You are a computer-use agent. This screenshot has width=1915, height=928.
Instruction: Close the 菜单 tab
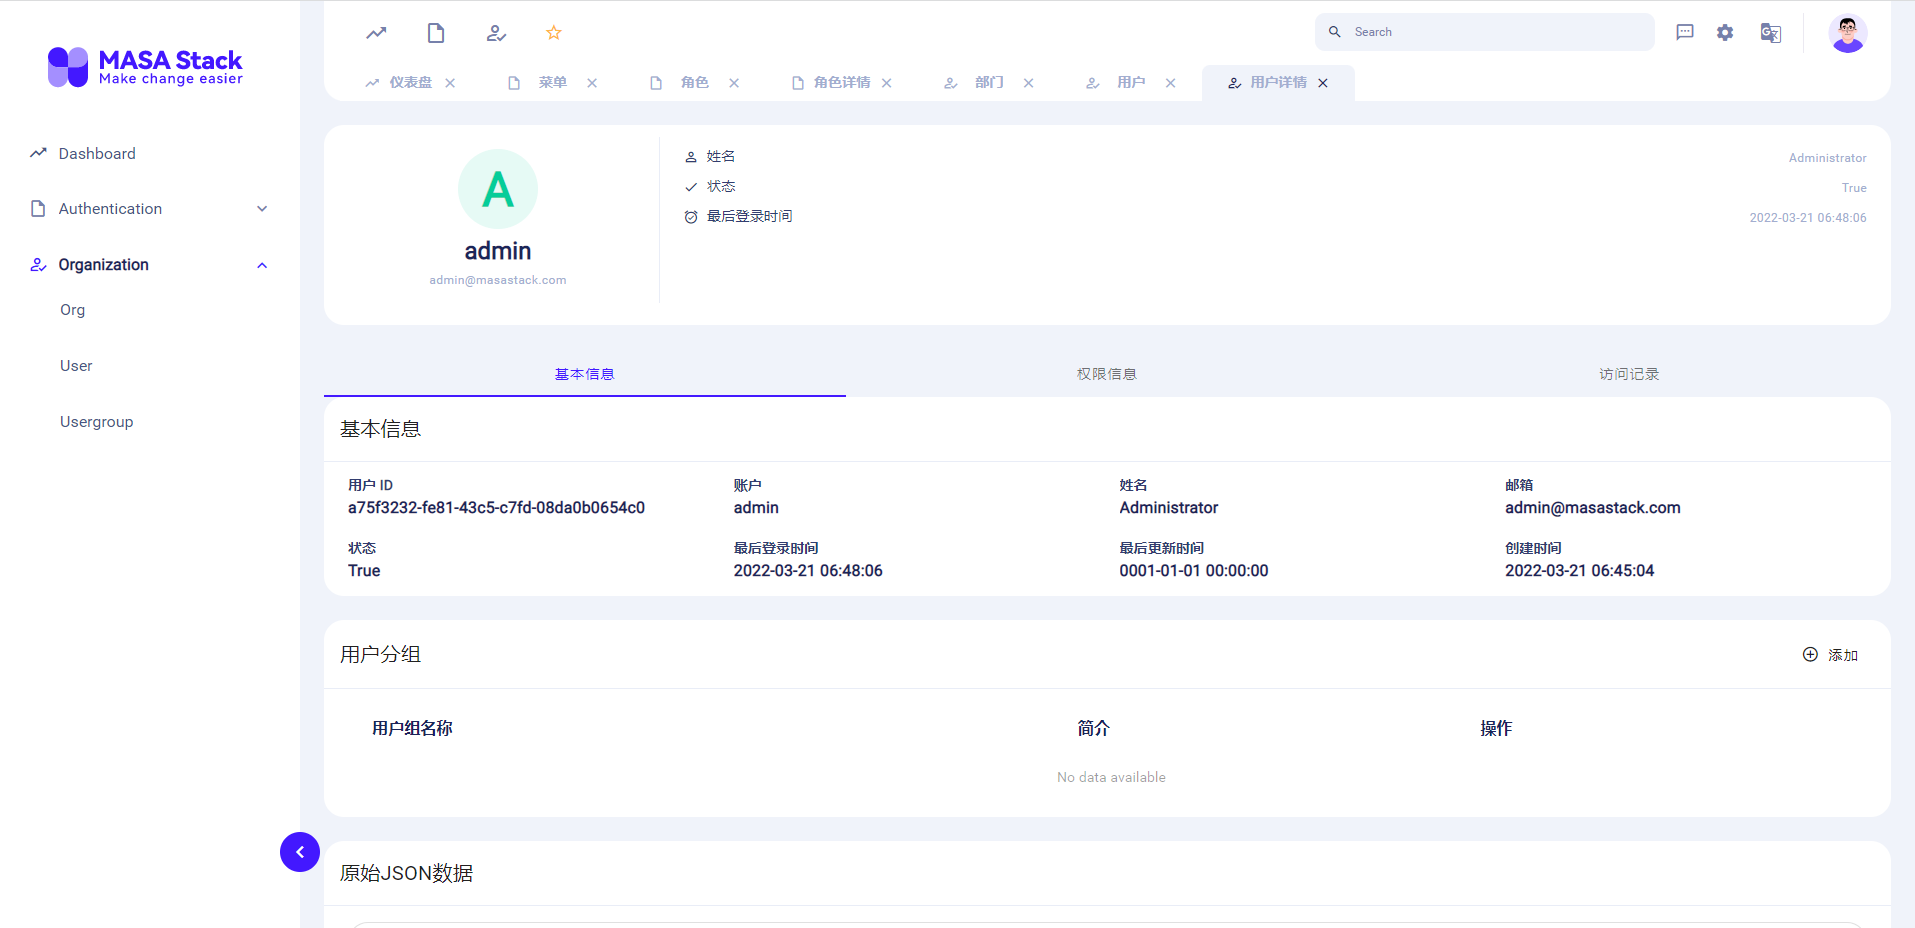592,83
